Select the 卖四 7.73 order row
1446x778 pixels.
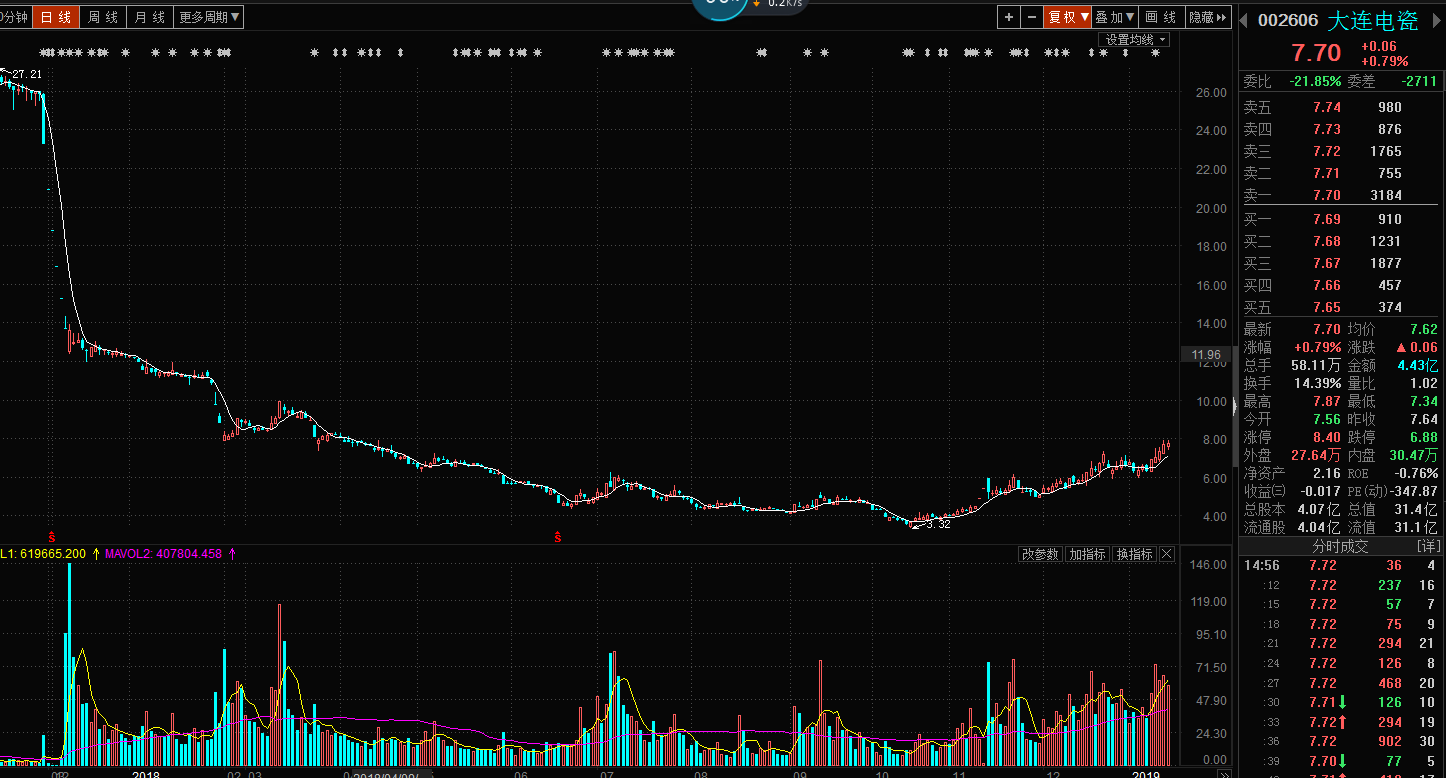pyautogui.click(x=1341, y=129)
